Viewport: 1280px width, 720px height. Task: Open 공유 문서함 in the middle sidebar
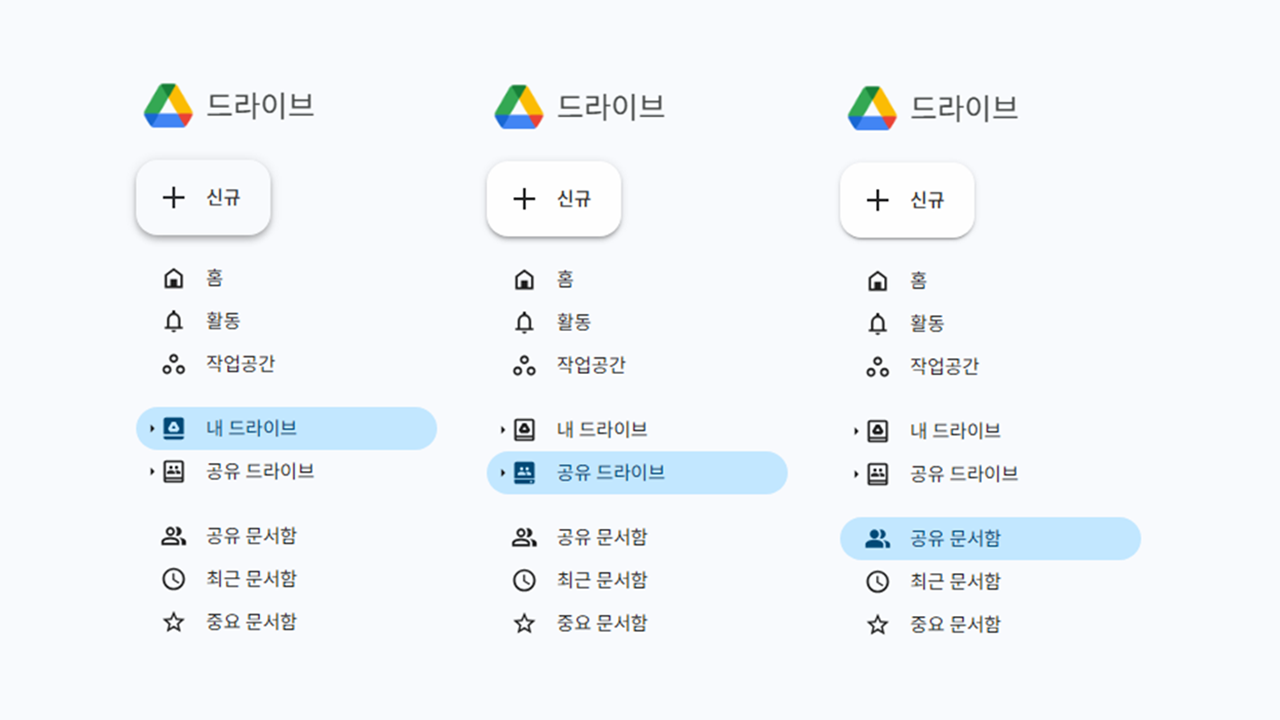(601, 537)
